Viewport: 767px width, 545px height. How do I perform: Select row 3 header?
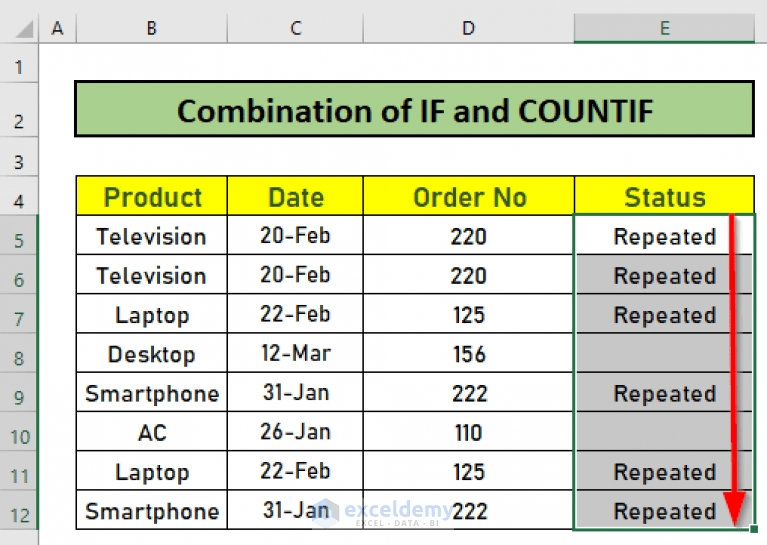(x=19, y=157)
